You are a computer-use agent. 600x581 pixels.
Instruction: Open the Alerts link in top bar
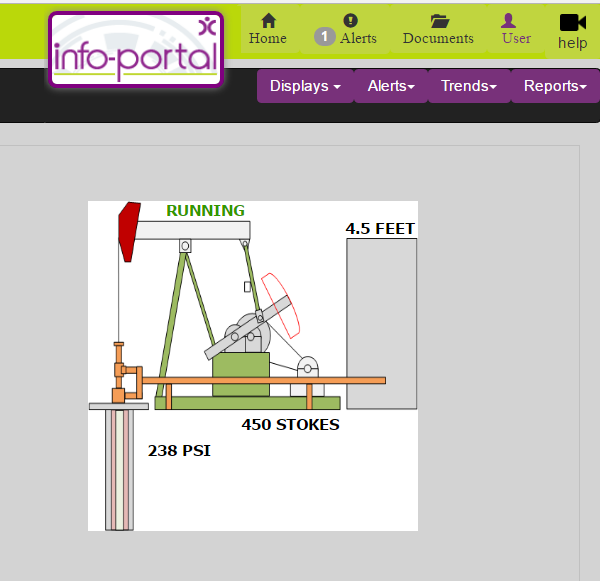(358, 38)
